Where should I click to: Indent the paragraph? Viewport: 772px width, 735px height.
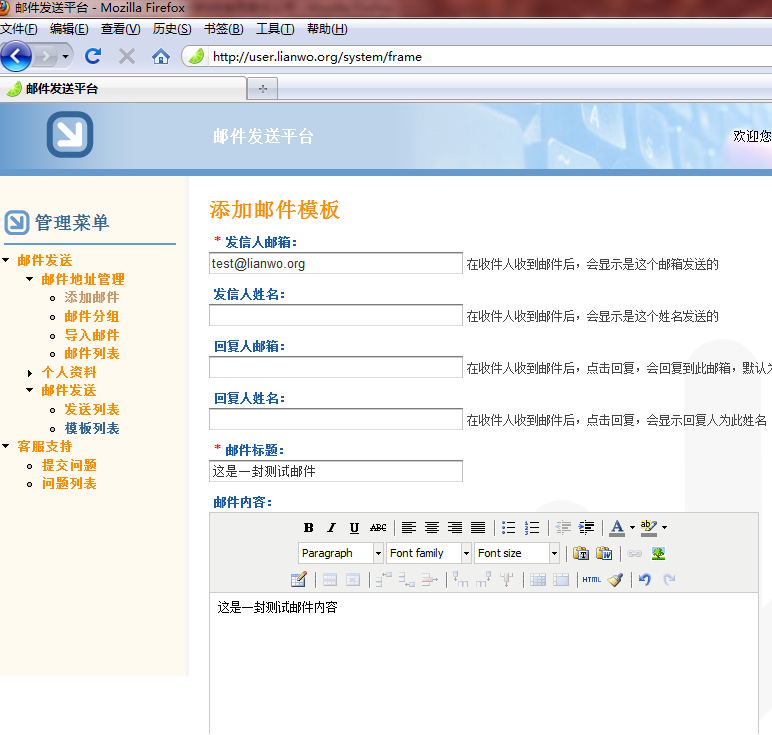[x=586, y=528]
